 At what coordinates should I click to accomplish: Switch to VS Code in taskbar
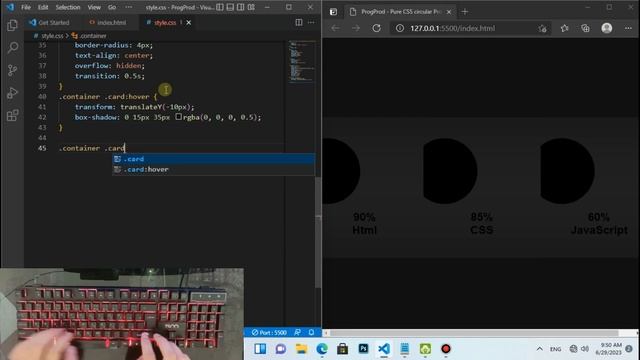click(x=384, y=349)
